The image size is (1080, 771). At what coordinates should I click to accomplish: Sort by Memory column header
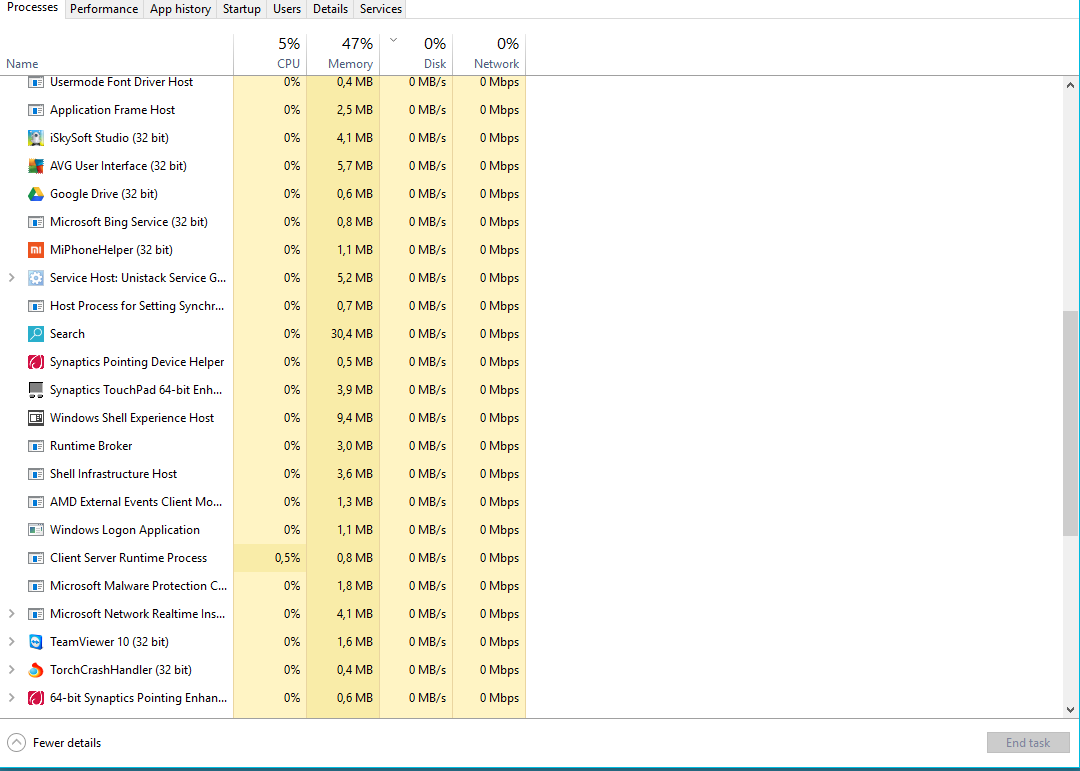(x=343, y=54)
